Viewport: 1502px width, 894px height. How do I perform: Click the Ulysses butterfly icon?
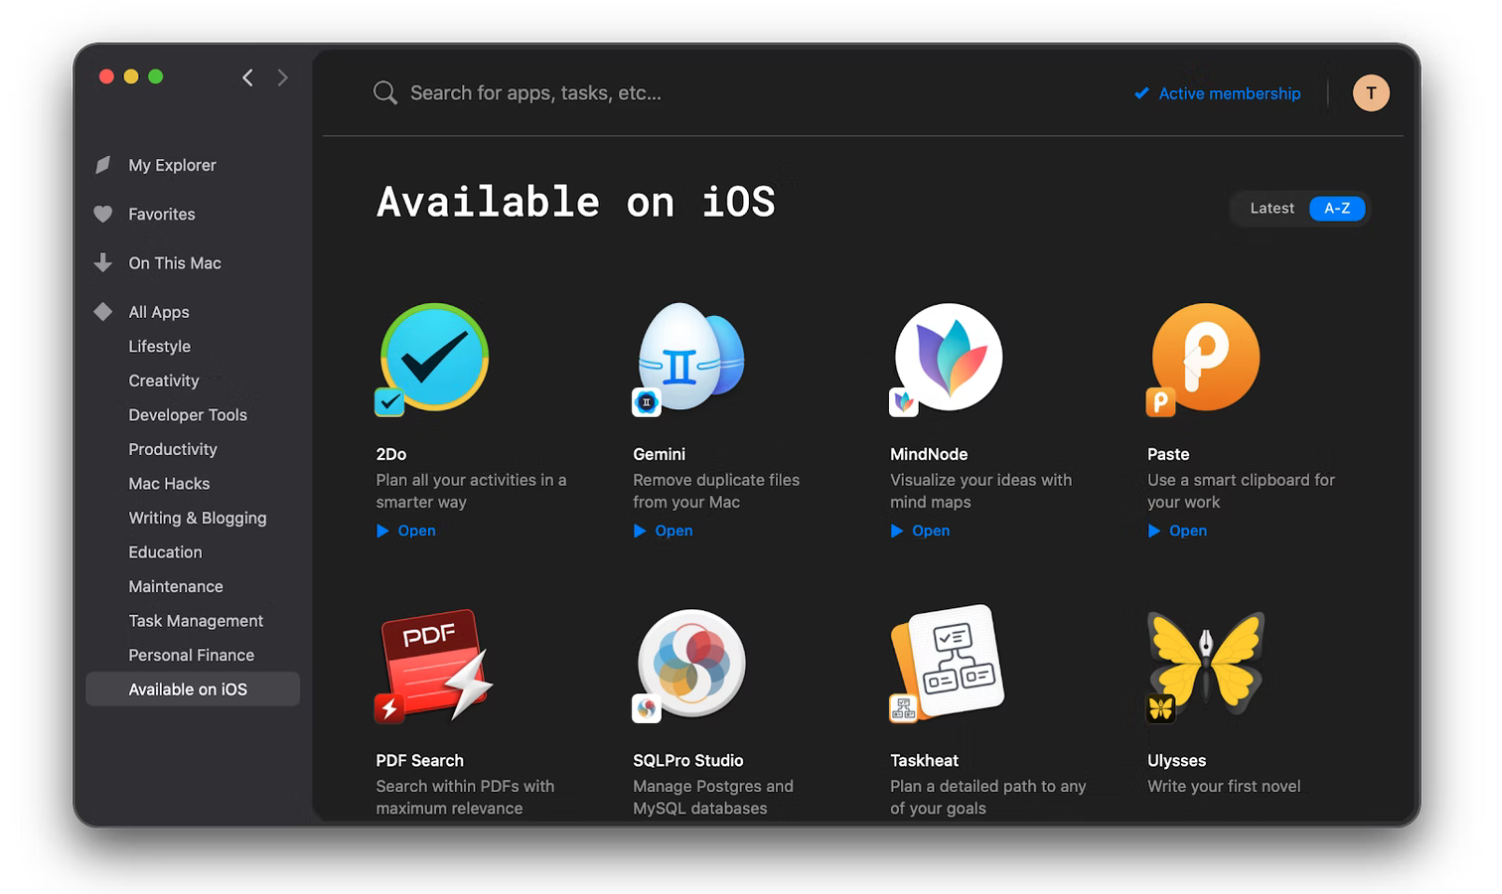click(1205, 662)
